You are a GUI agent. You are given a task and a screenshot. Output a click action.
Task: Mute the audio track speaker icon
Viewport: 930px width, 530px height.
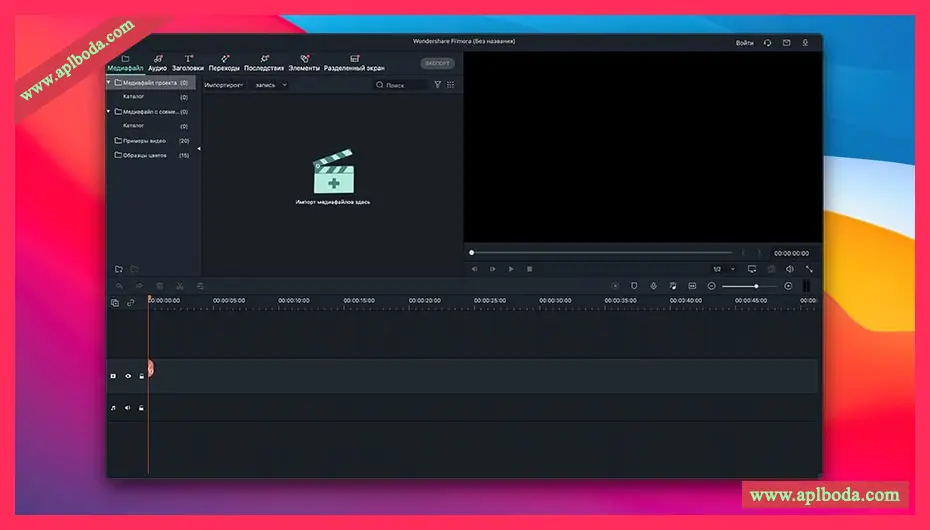(128, 408)
